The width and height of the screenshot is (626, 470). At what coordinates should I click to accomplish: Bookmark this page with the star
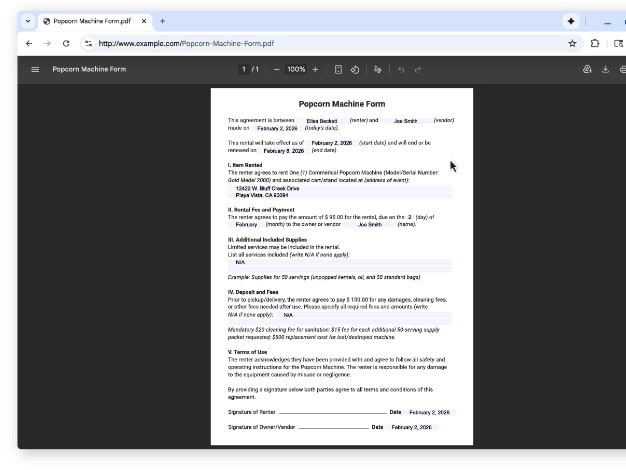pos(572,43)
